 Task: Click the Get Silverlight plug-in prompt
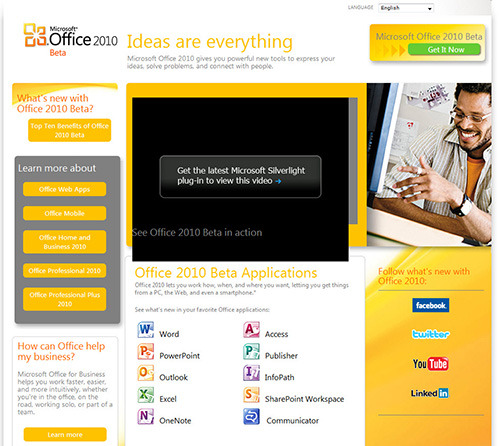pos(240,177)
